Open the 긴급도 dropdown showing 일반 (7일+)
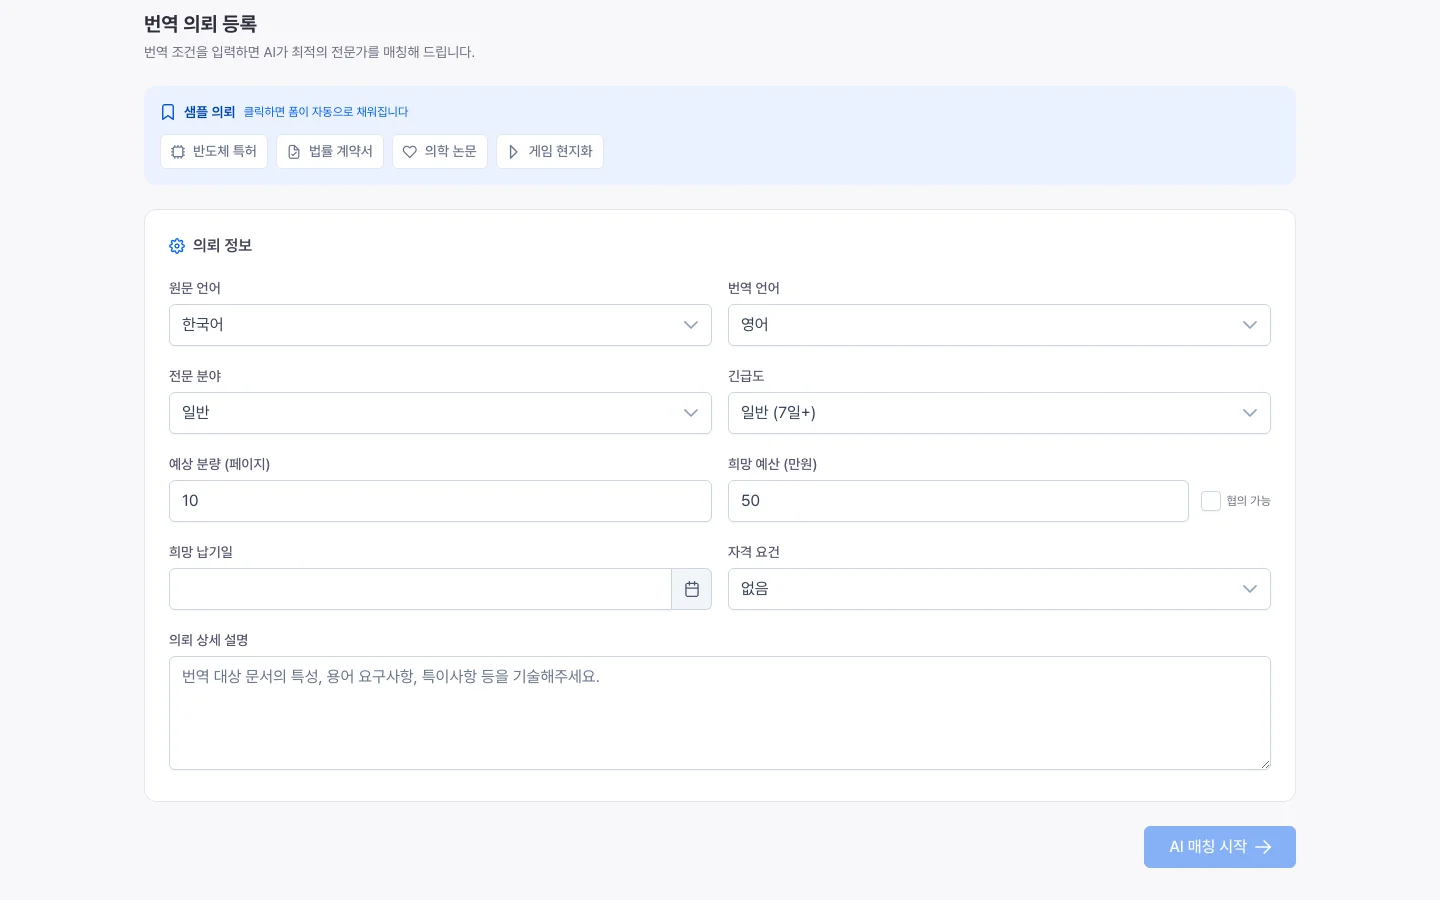Viewport: 1440px width, 900px height. click(x=1000, y=413)
